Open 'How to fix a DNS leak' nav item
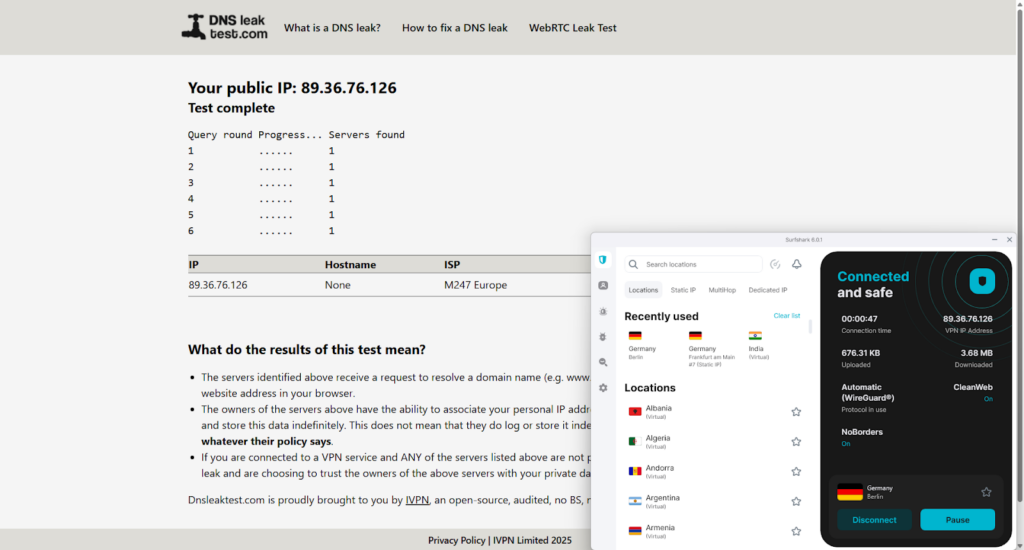Viewport: 1024px width, 550px height. [x=455, y=28]
